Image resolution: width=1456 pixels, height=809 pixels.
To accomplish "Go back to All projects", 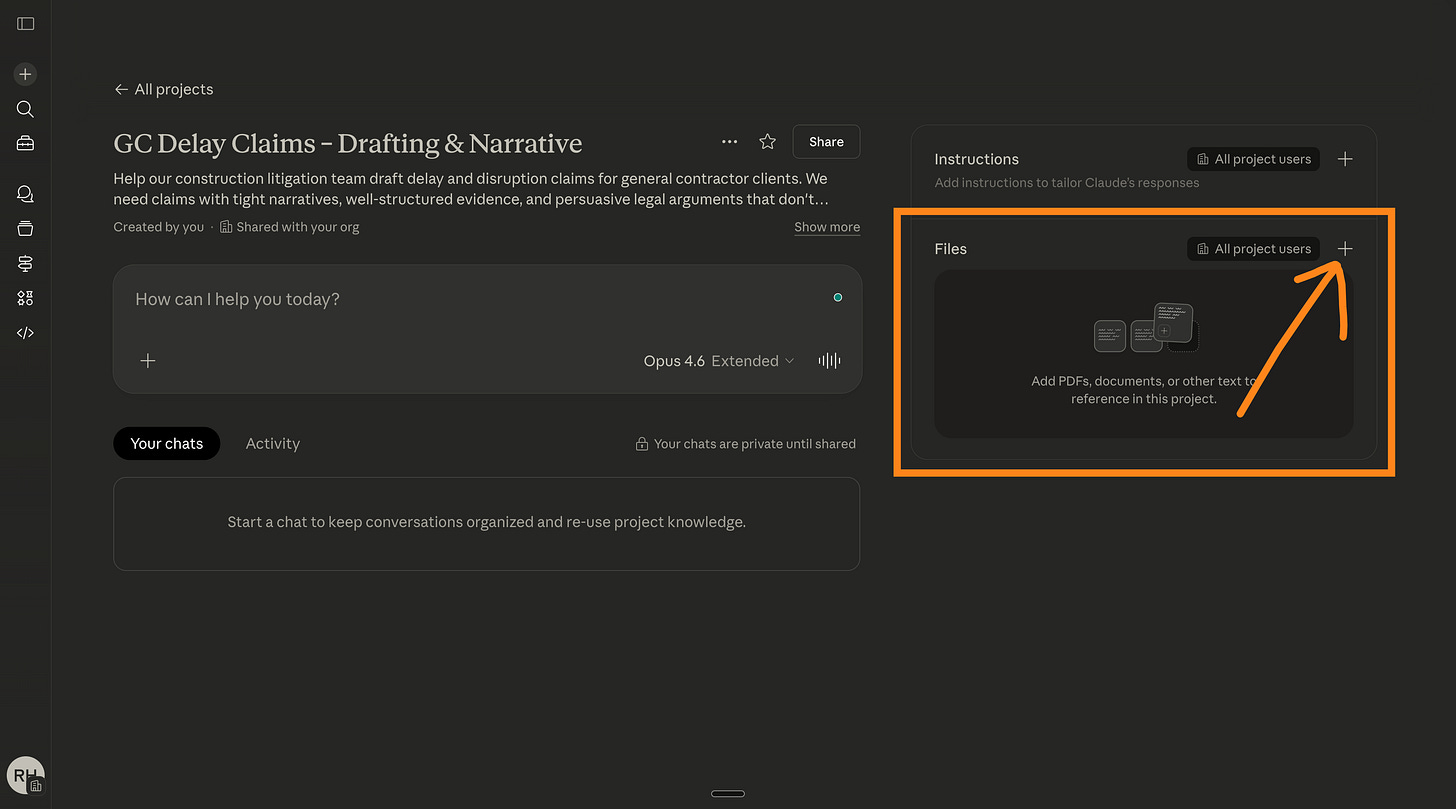I will click(x=163, y=89).
